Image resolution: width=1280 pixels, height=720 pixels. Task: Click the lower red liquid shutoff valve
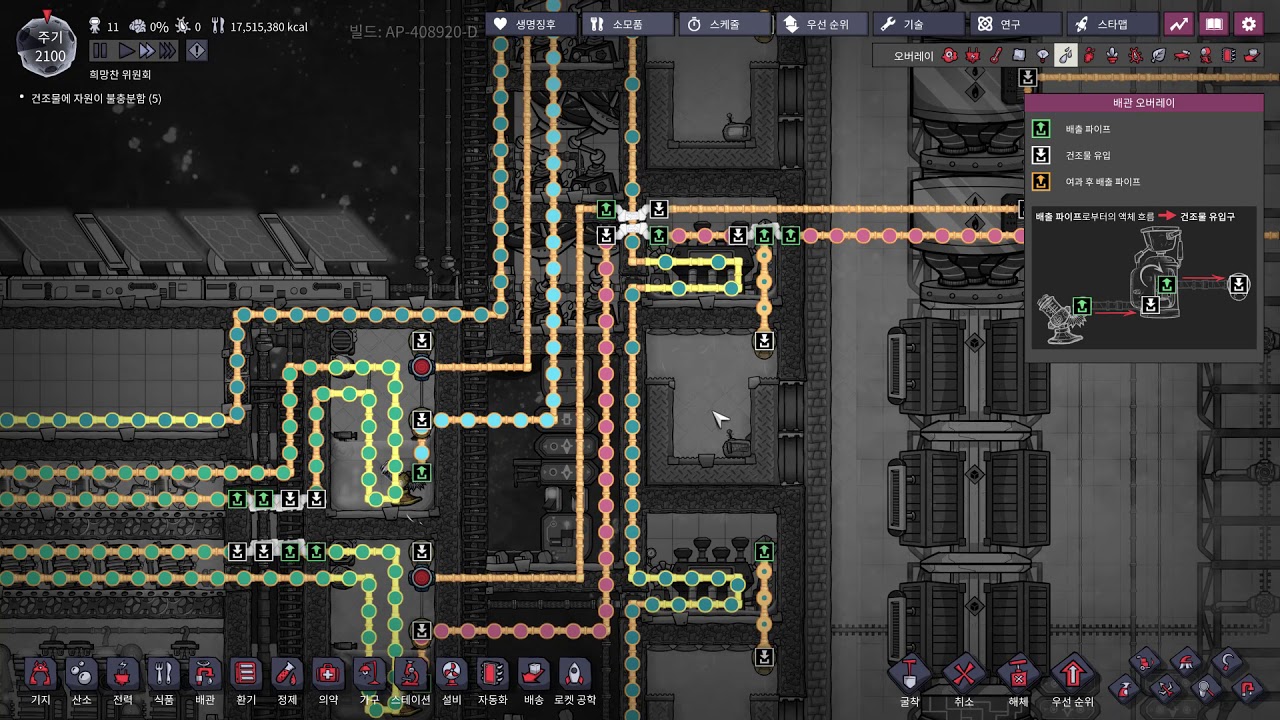tap(422, 577)
